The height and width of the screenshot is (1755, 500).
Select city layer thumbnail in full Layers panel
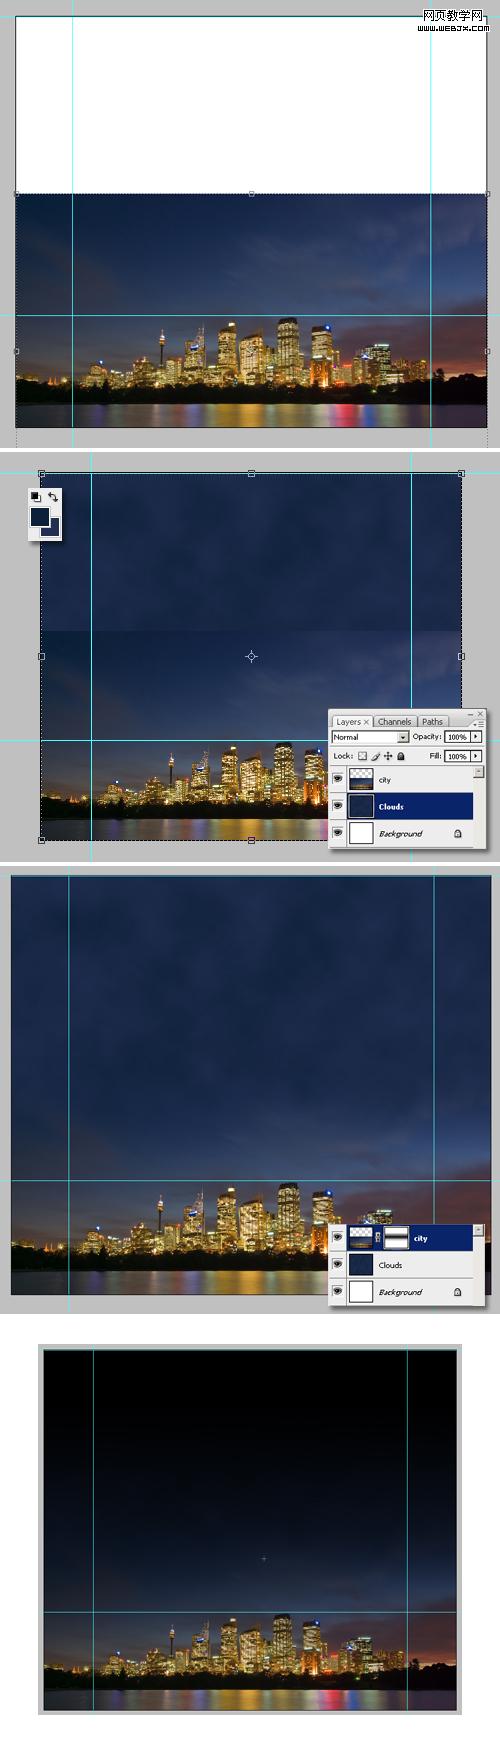point(361,779)
